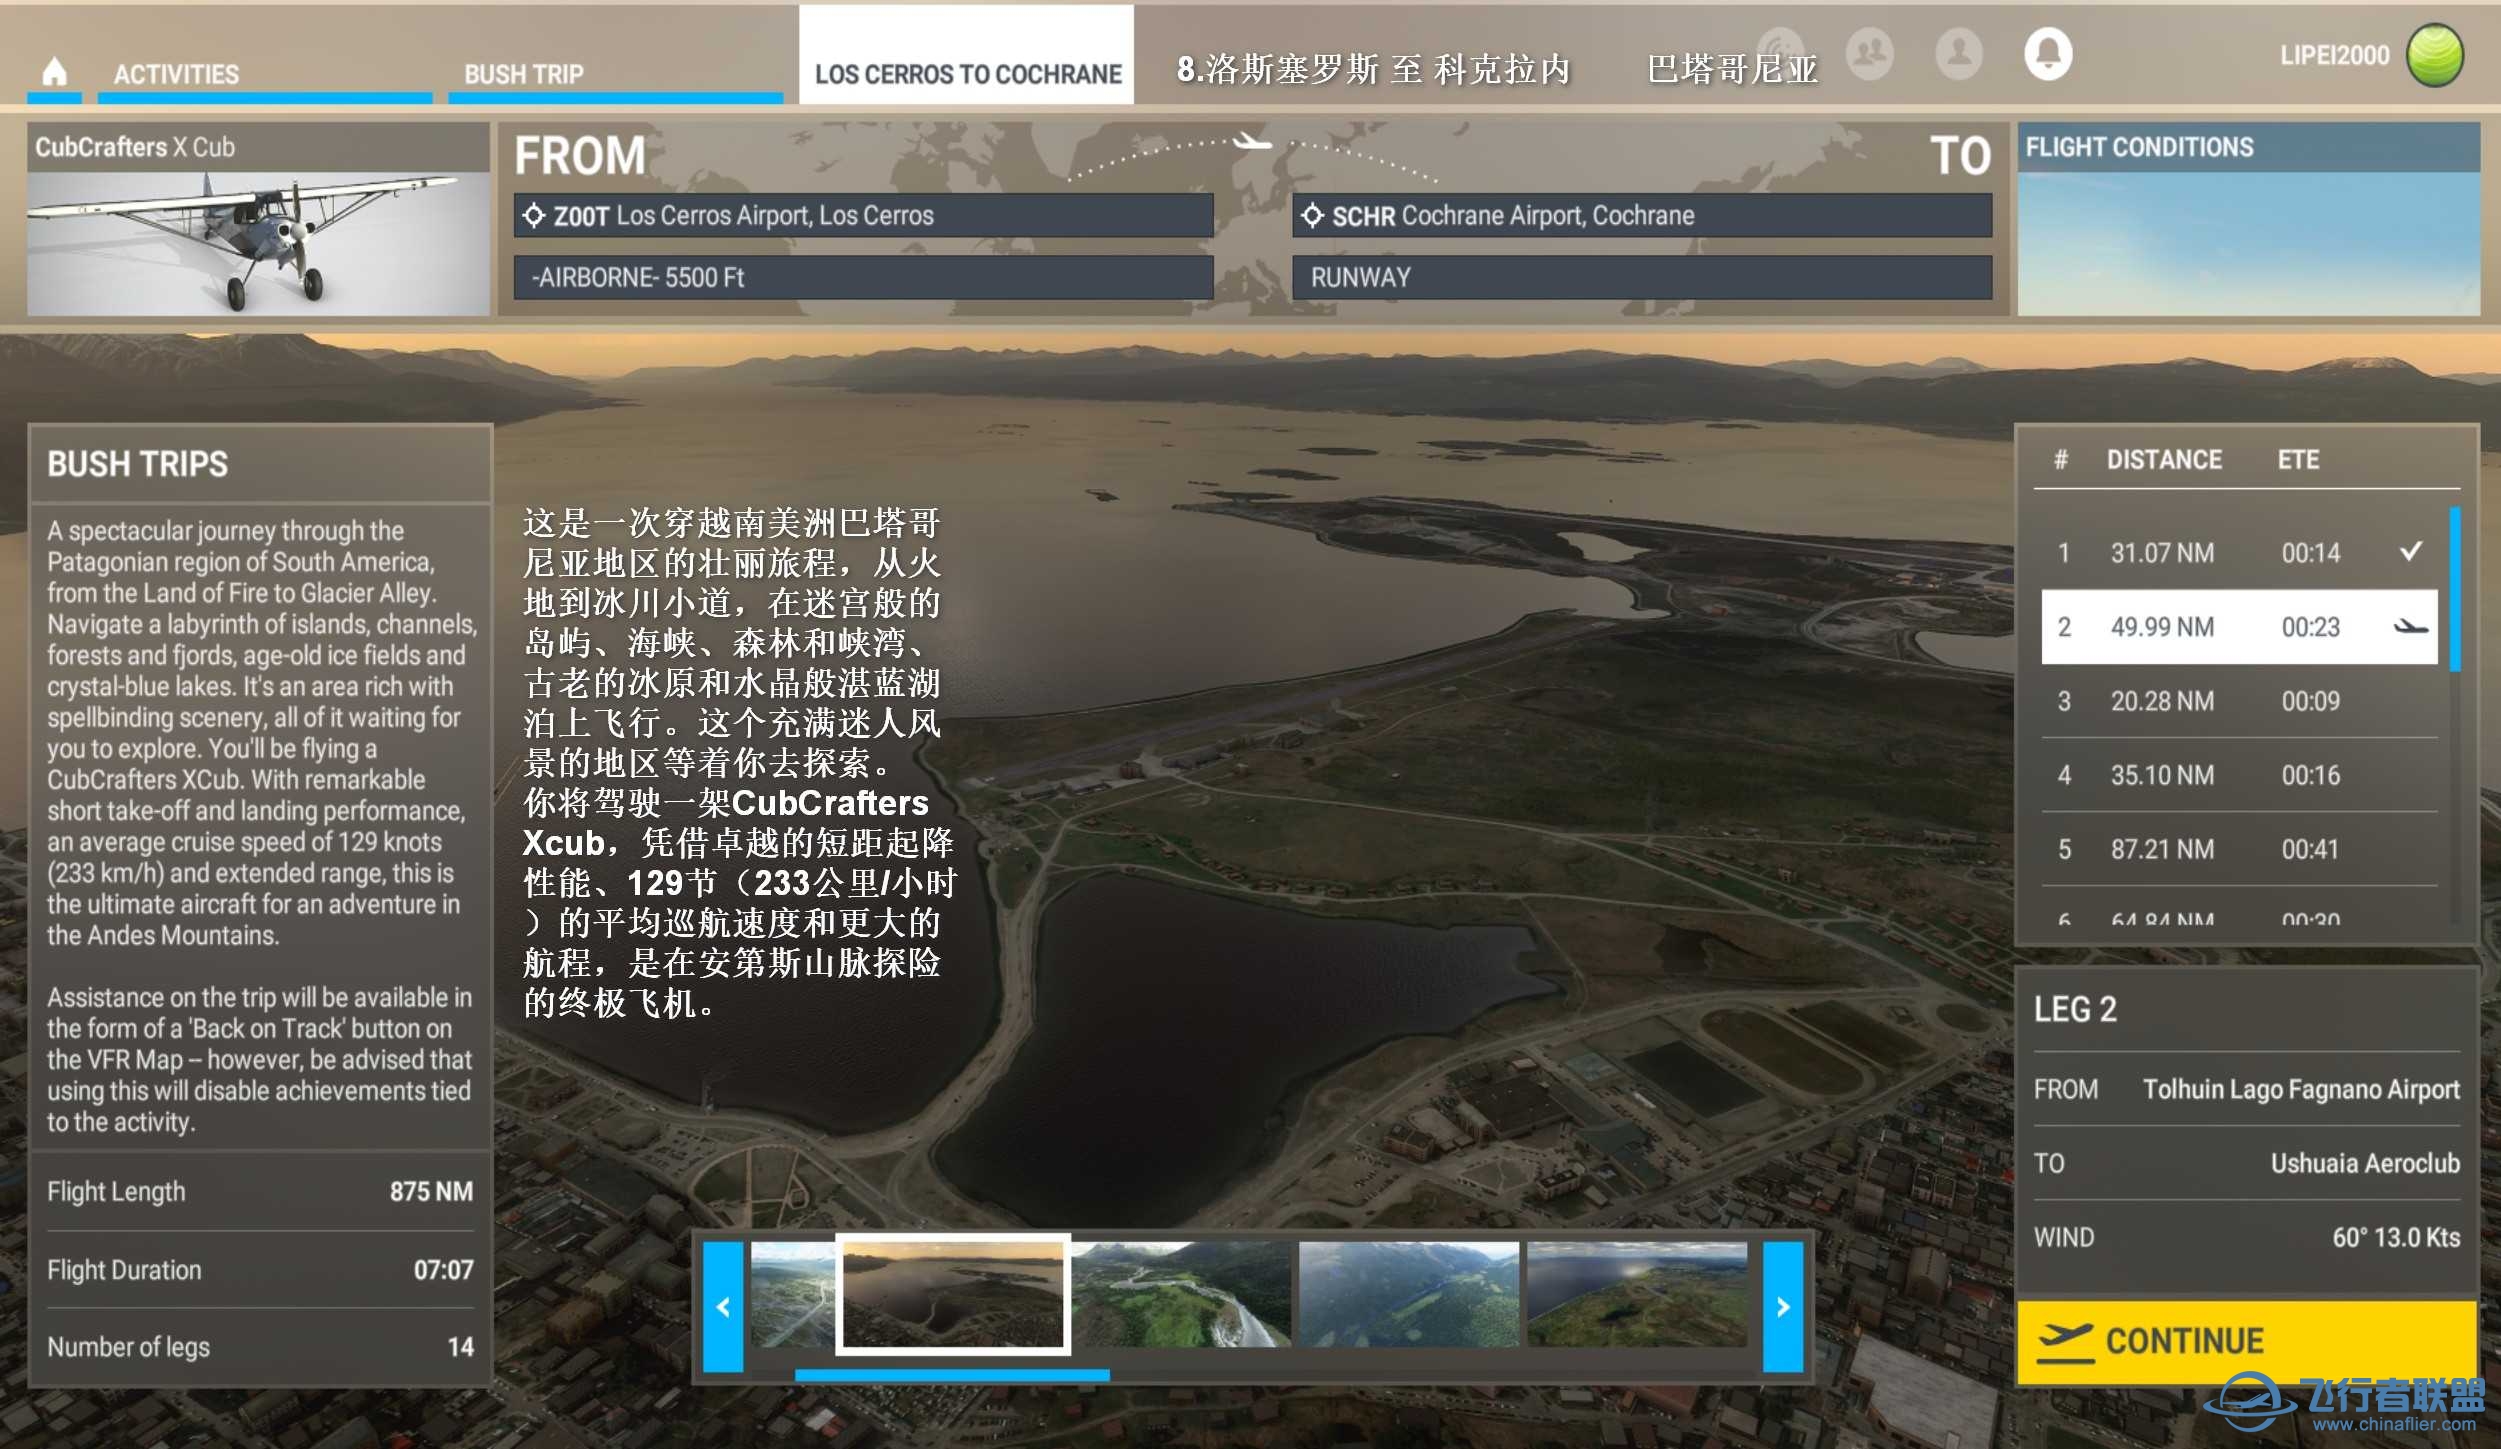Open the player profile silhouette icon
2501x1449 pixels.
[x=1959, y=52]
